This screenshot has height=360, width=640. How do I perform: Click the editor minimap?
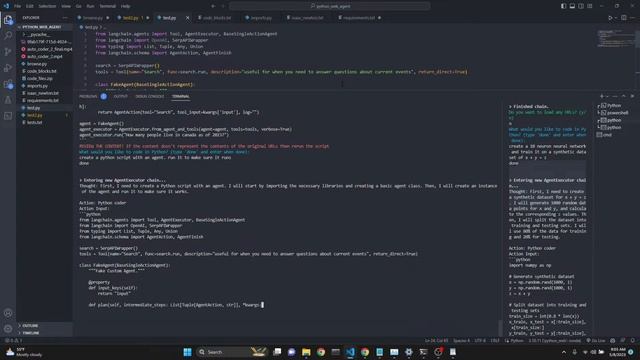click(x=616, y=39)
